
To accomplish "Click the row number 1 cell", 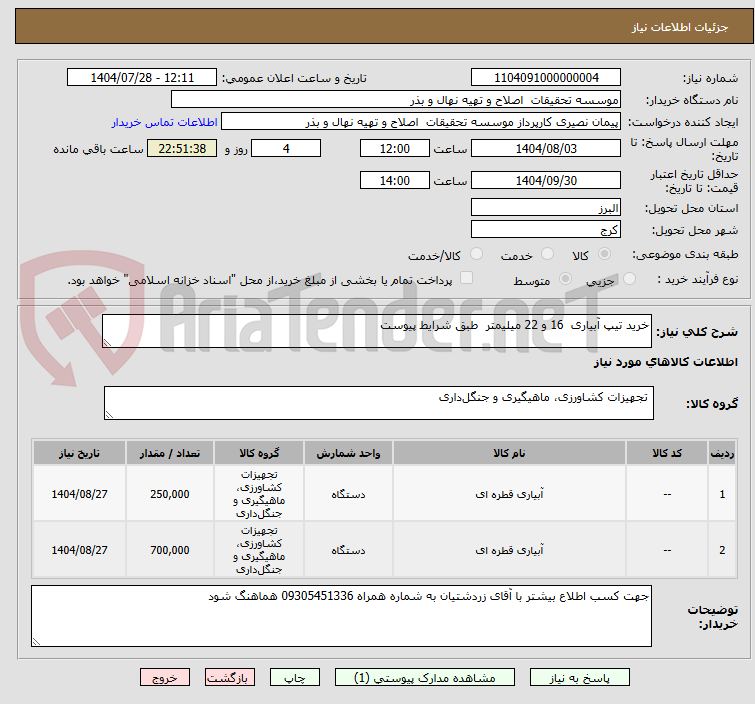I will tap(722, 494).
